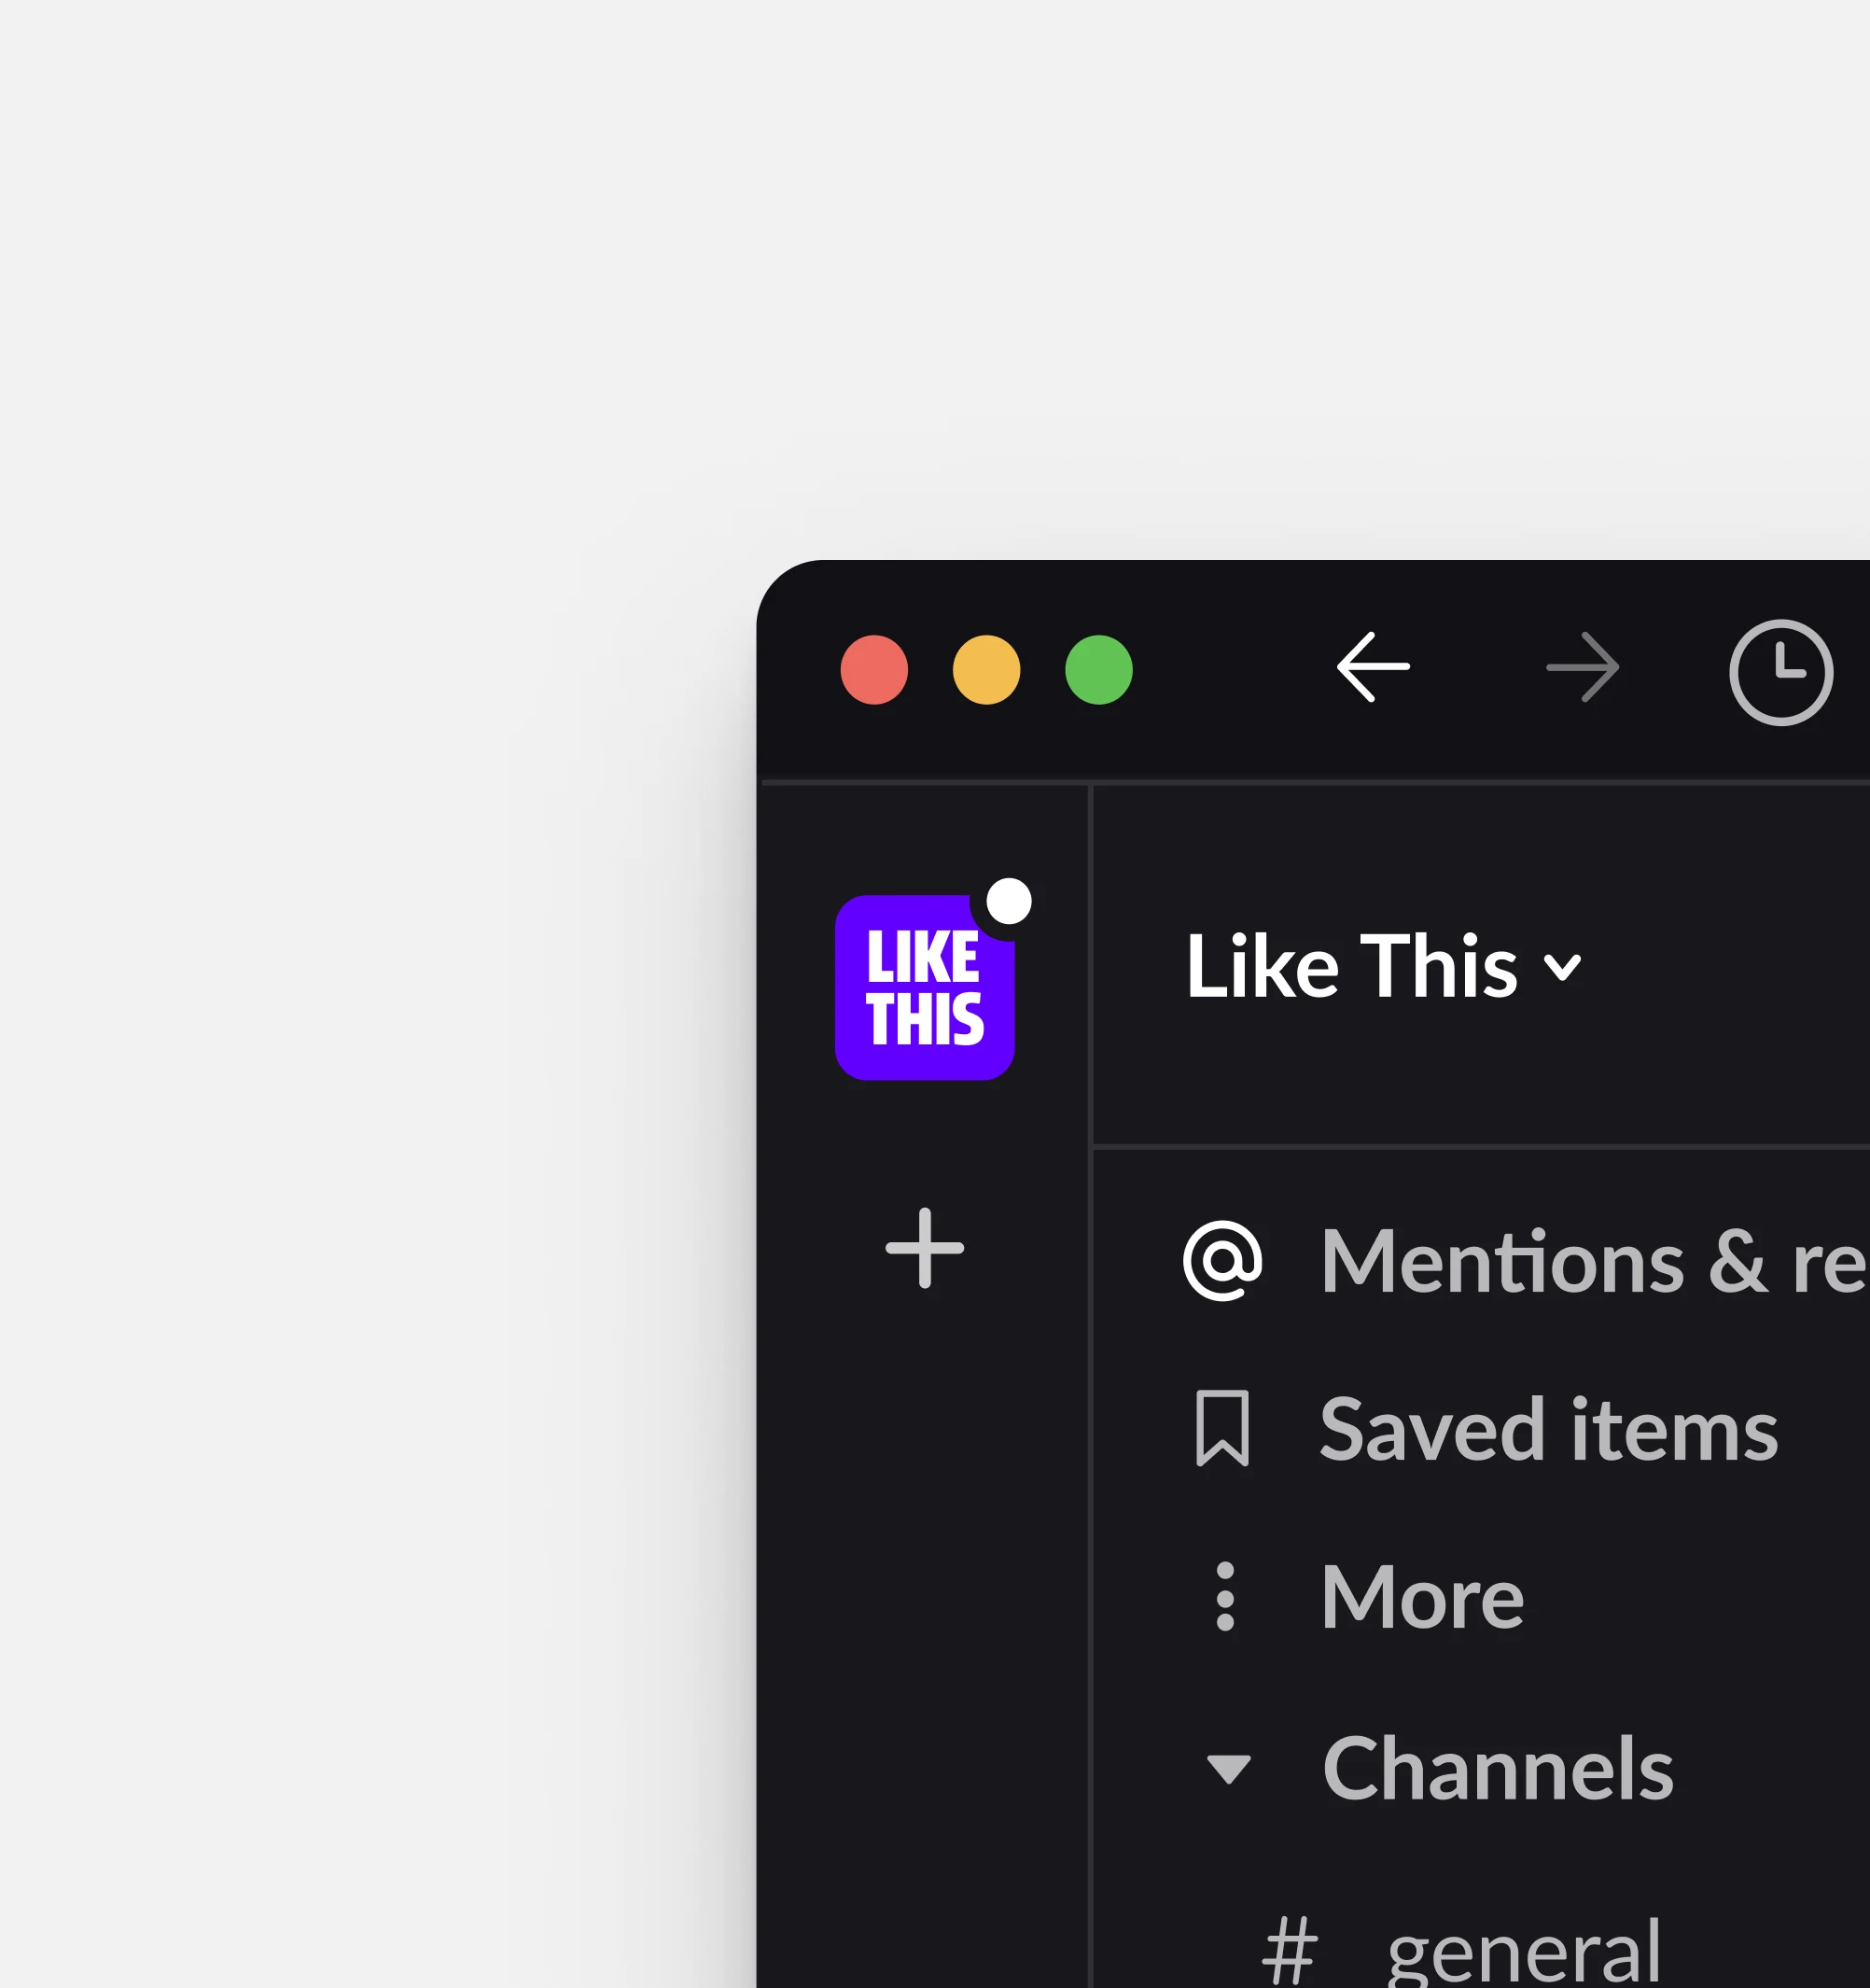
Task: Go back using the left arrow
Action: coord(1373,667)
